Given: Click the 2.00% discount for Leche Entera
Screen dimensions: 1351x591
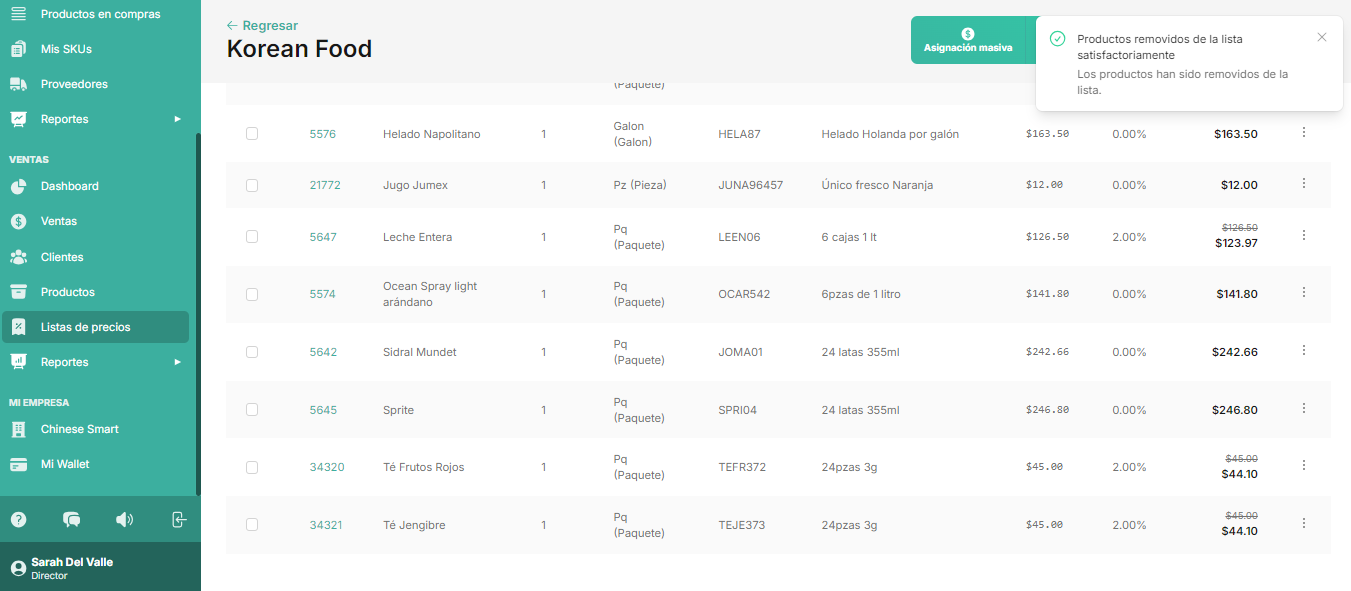Looking at the screenshot, I should 1129,237.
